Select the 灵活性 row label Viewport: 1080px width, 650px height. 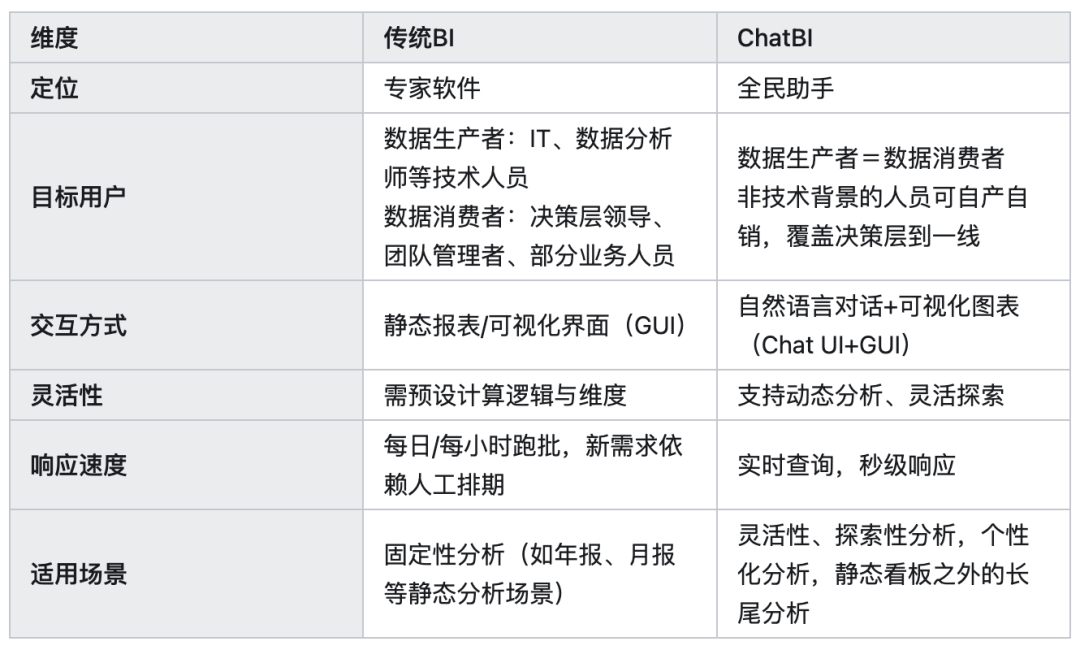187,395
